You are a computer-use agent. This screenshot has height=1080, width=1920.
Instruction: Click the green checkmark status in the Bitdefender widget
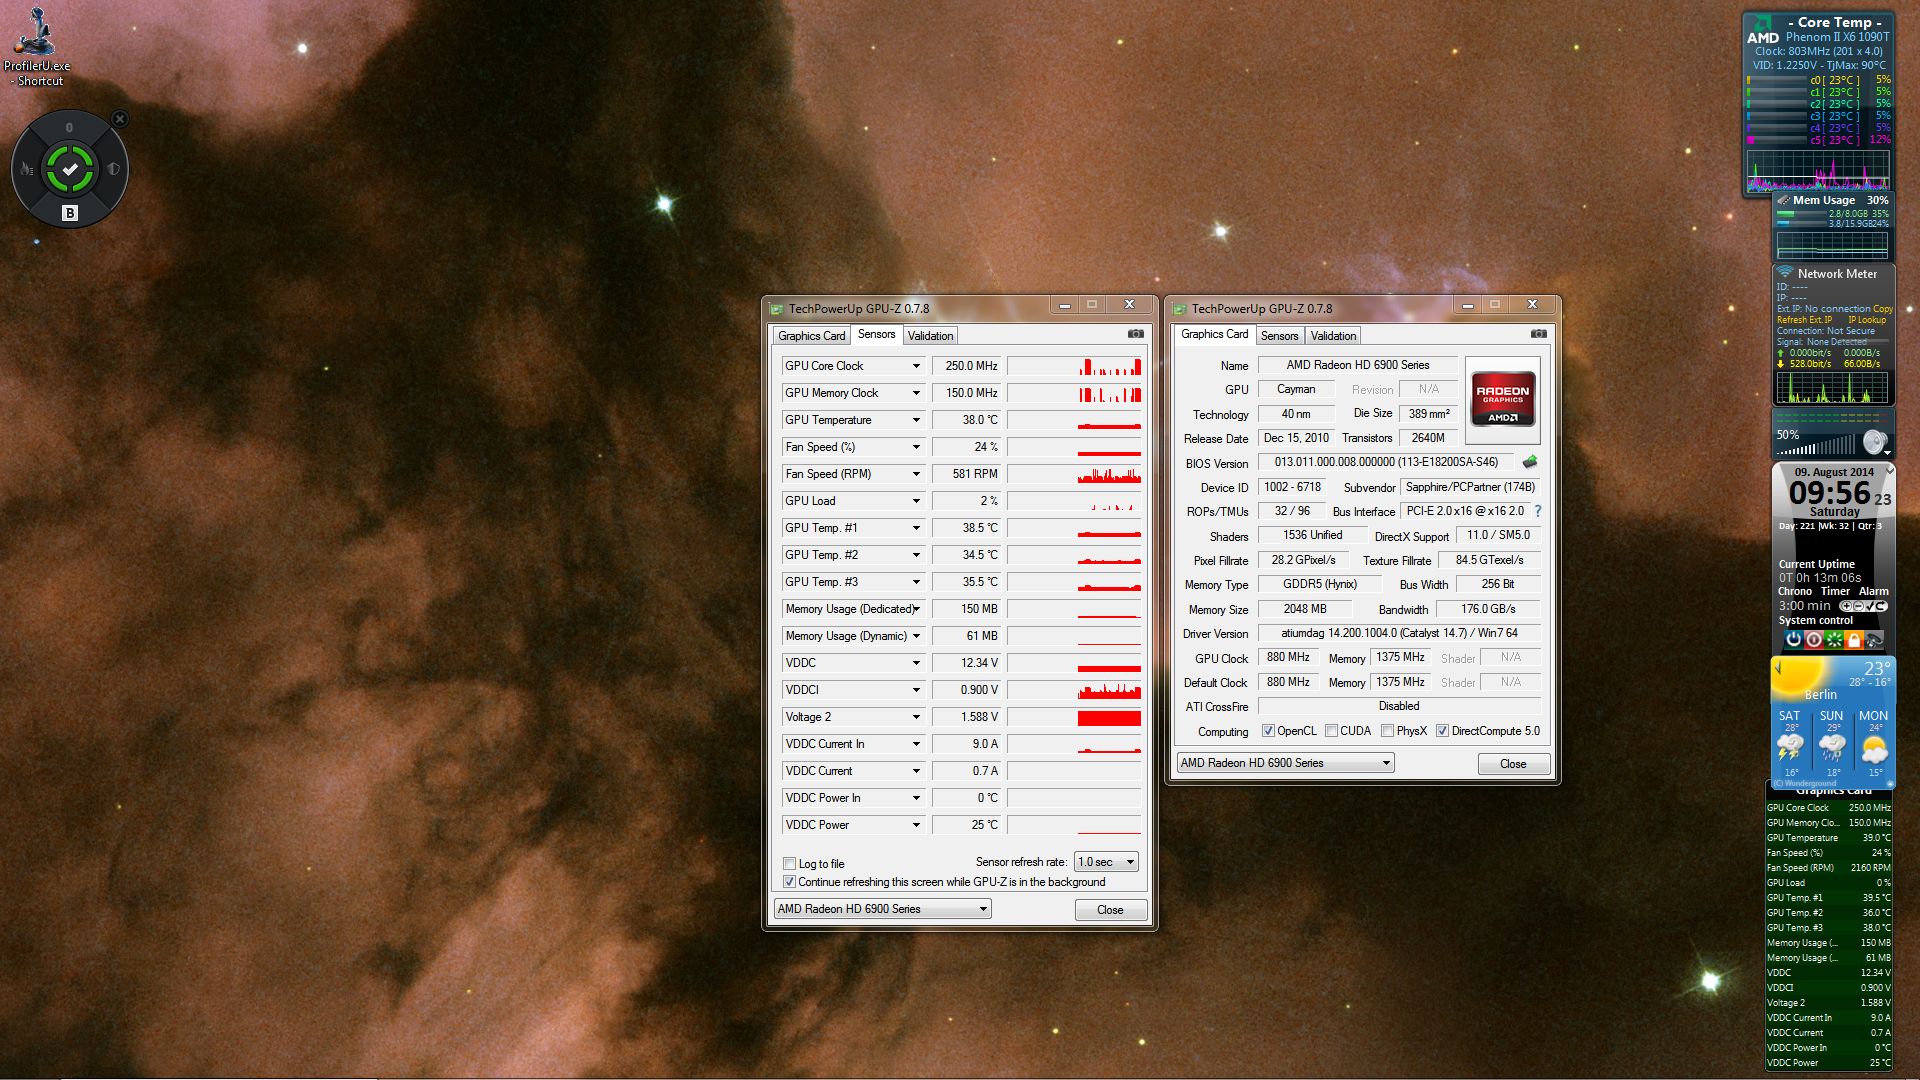click(x=70, y=169)
